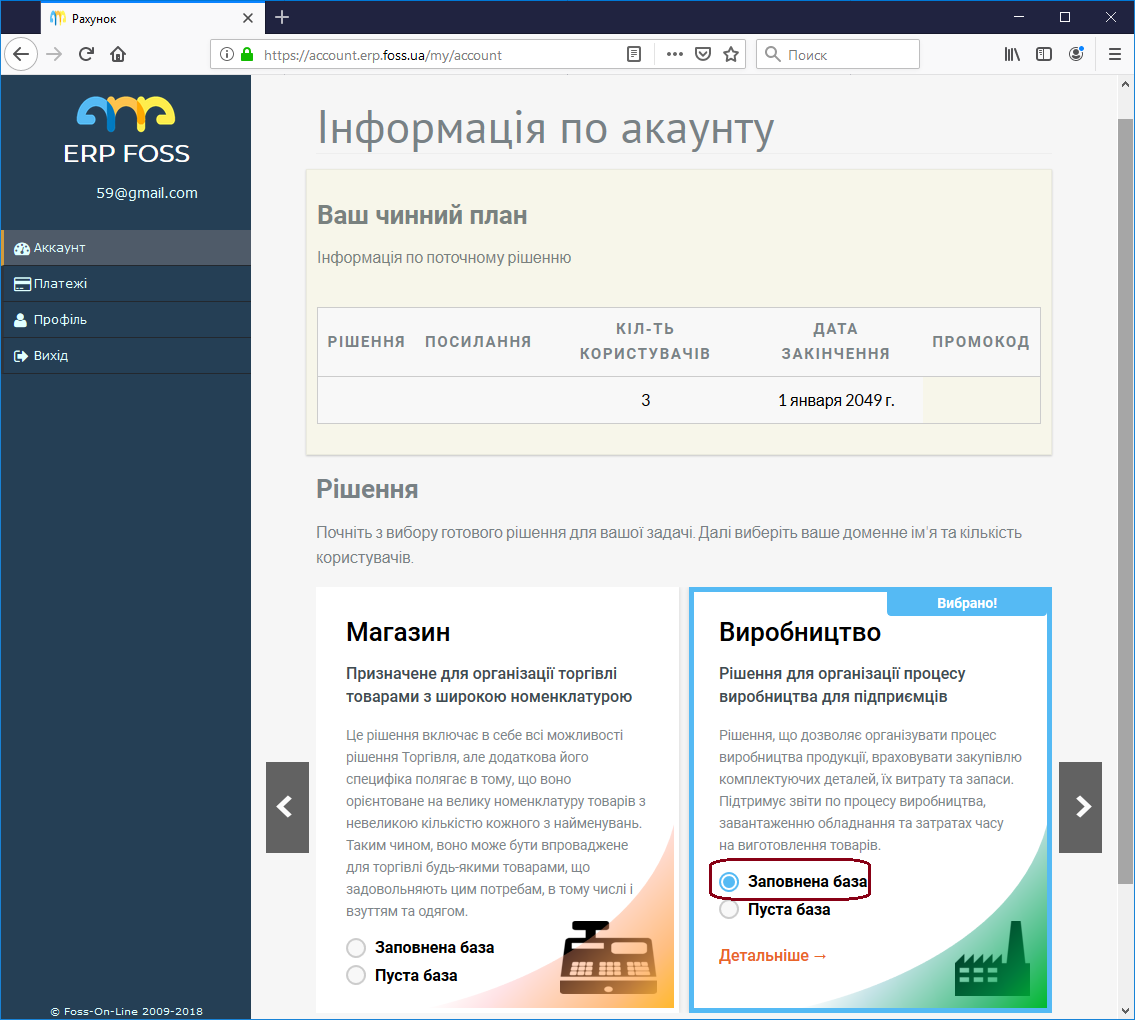Viewport: 1135px width, 1020px height.
Task: Click the Посилання column header
Action: click(x=478, y=342)
